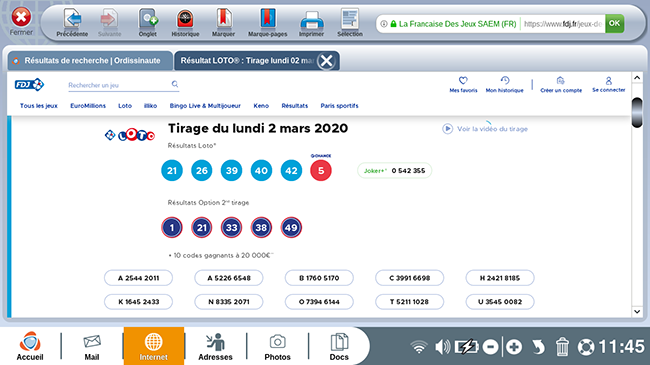
Task: Go forward with Suivante arrow
Action: click(x=109, y=23)
